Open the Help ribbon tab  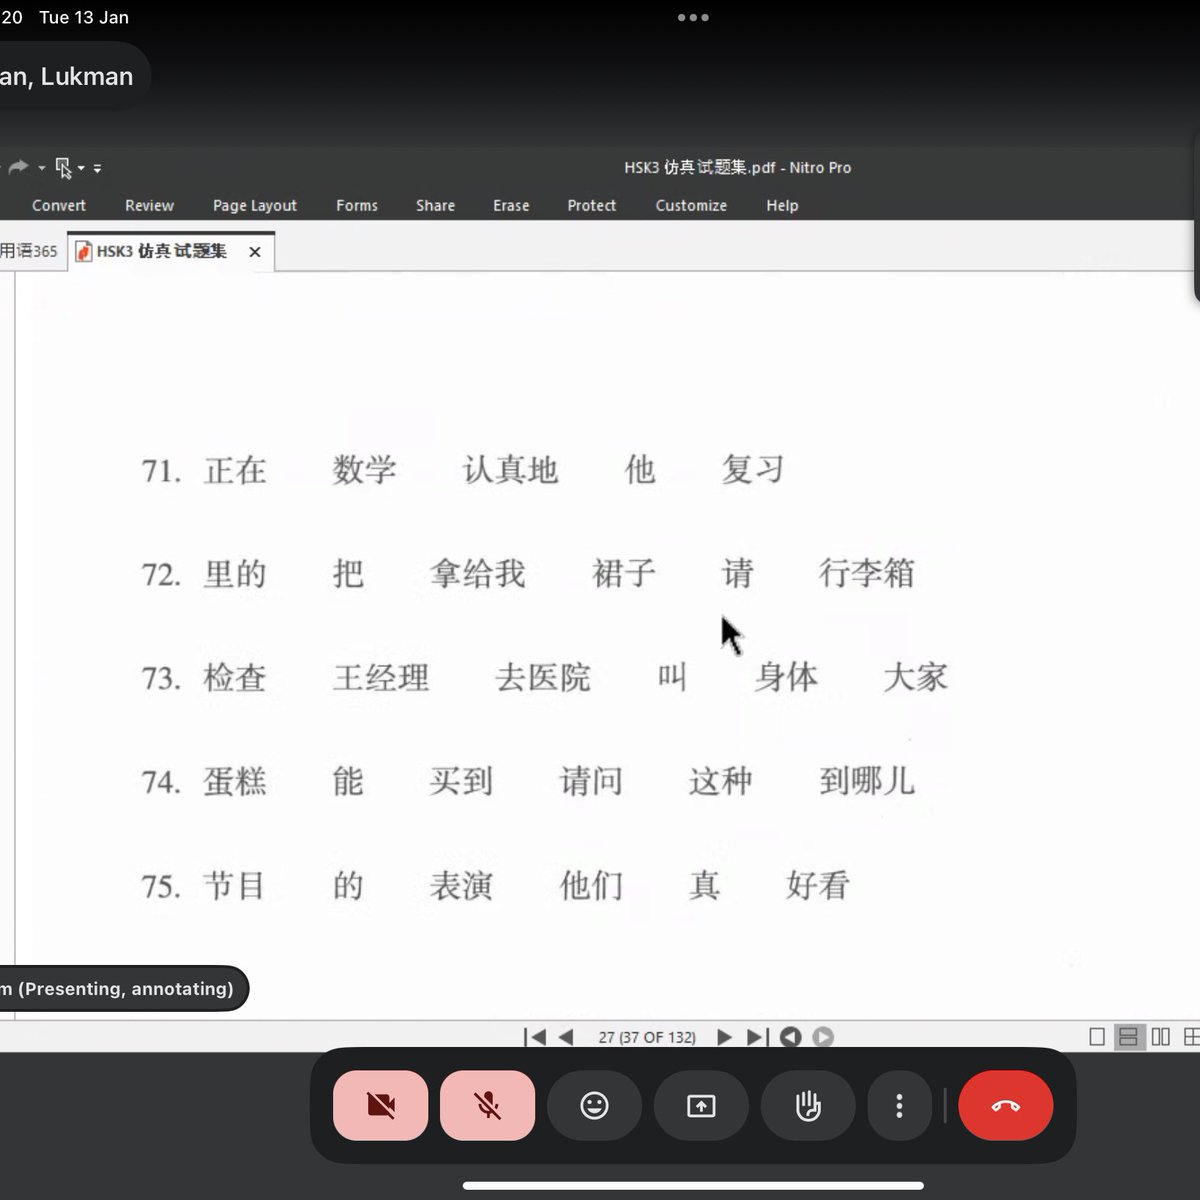(x=782, y=205)
